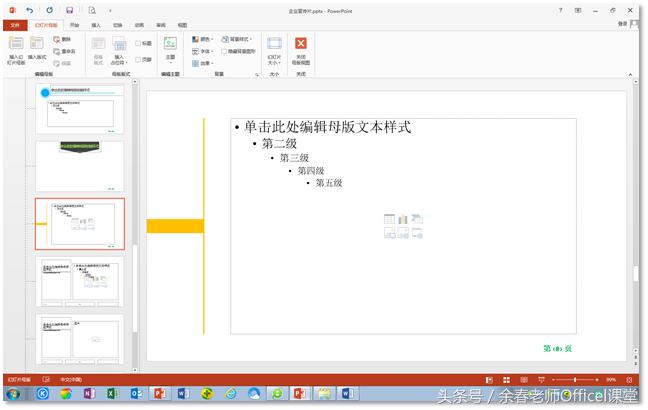Select the layout thumbnail with dark banner title
Viewport: 648px width, 410px height.
coord(80,166)
